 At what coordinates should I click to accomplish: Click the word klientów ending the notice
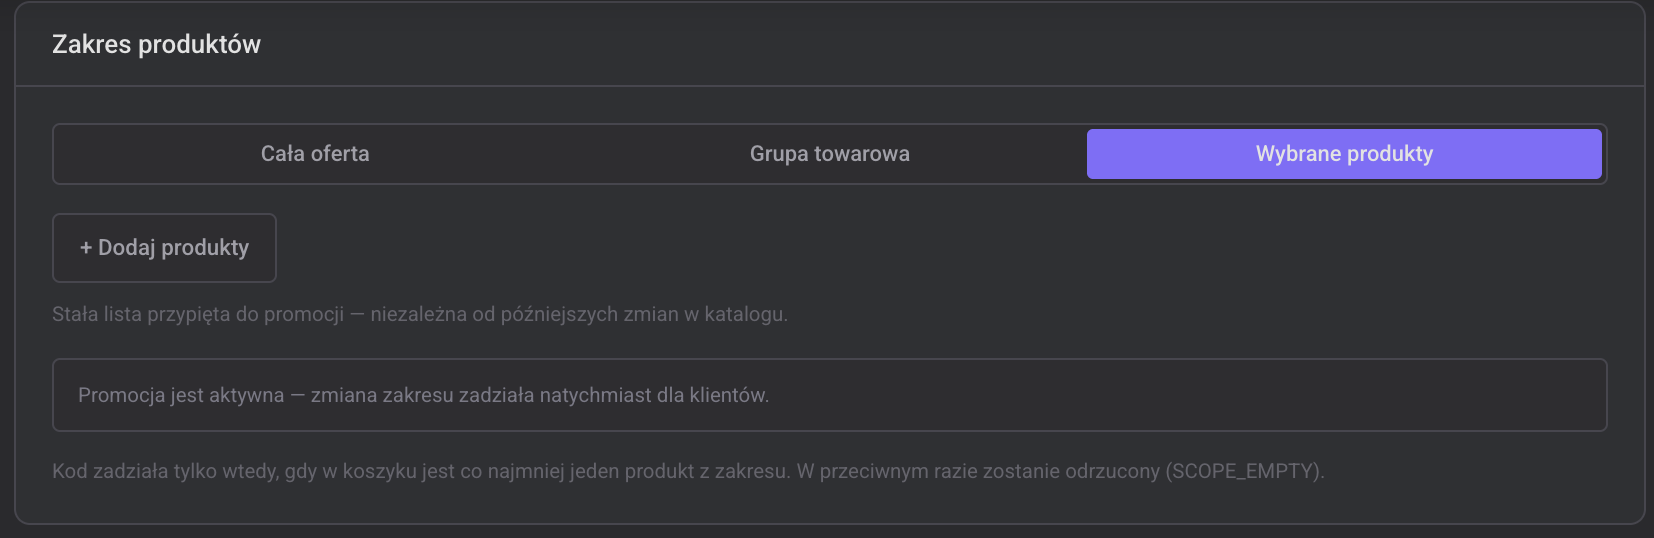tap(729, 395)
